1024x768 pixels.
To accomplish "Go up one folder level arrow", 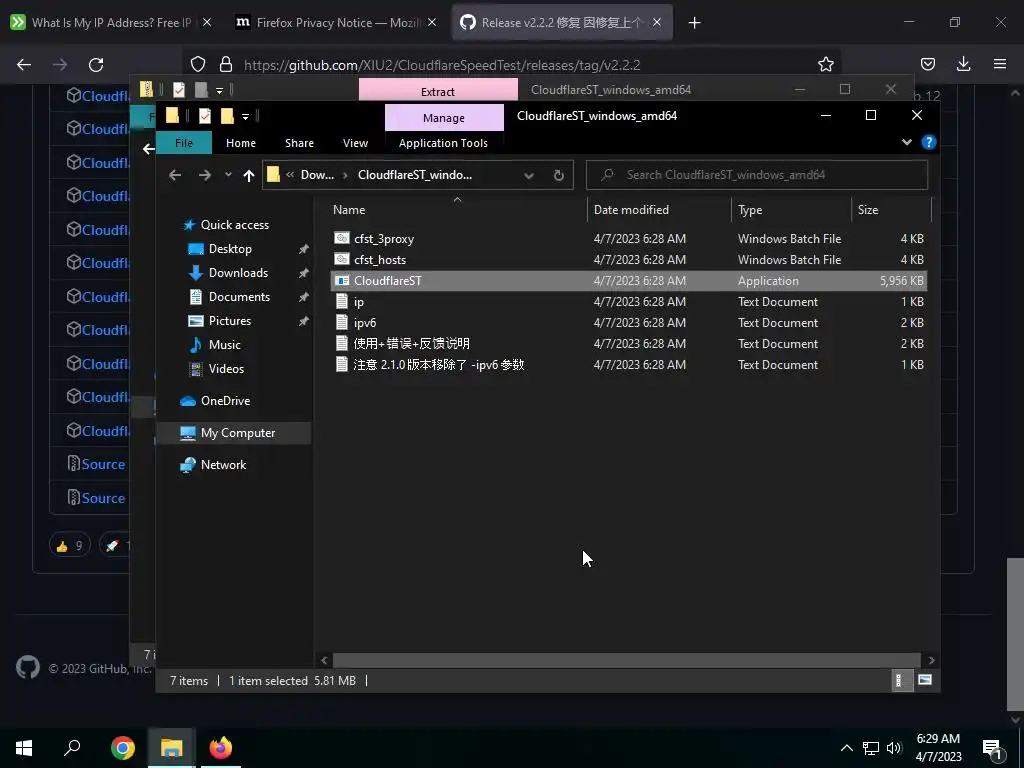I will click(x=248, y=175).
